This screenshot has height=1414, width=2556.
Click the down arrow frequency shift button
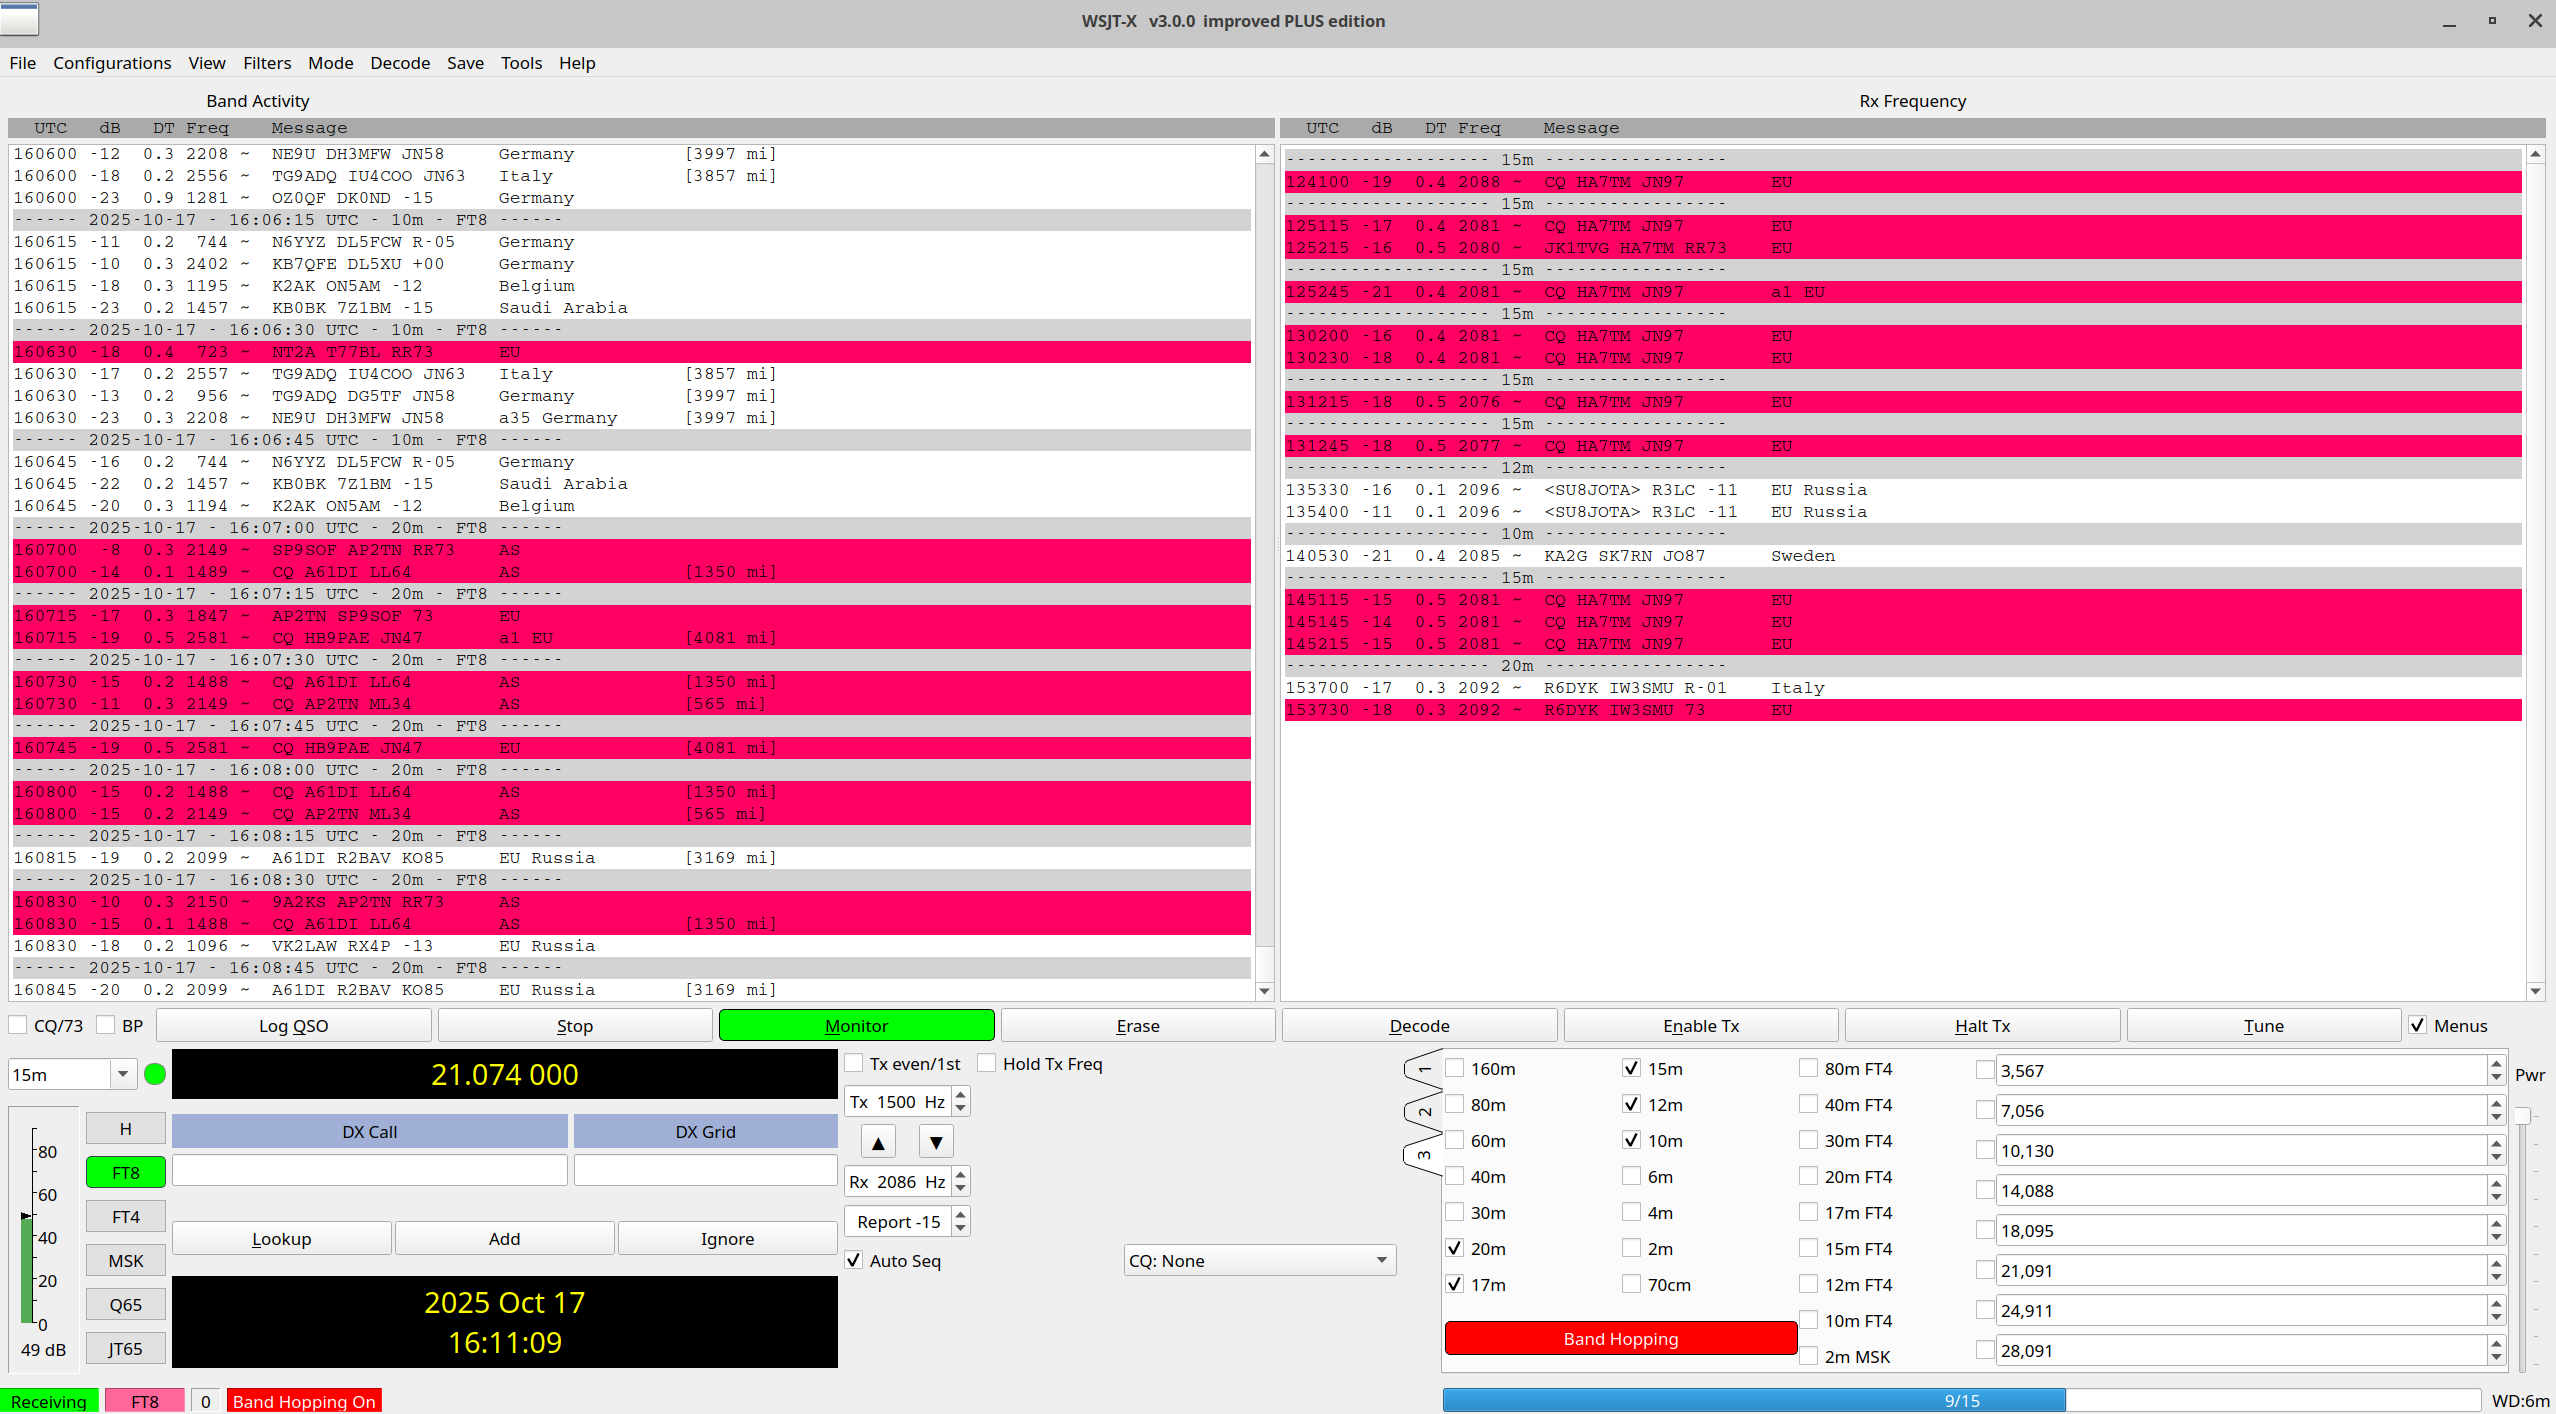936,1142
